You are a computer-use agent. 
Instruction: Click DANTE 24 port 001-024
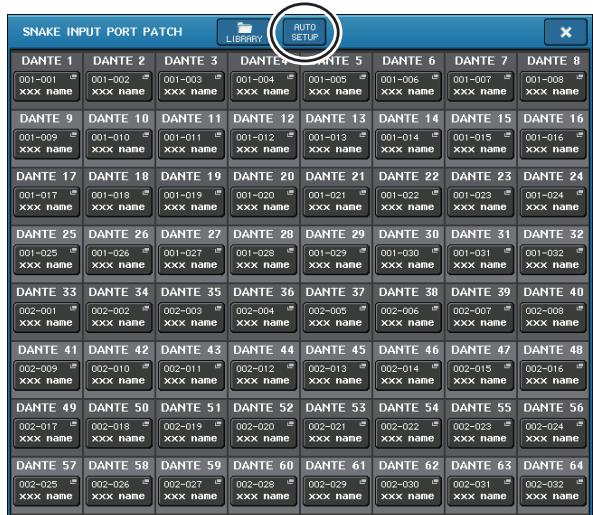[553, 202]
